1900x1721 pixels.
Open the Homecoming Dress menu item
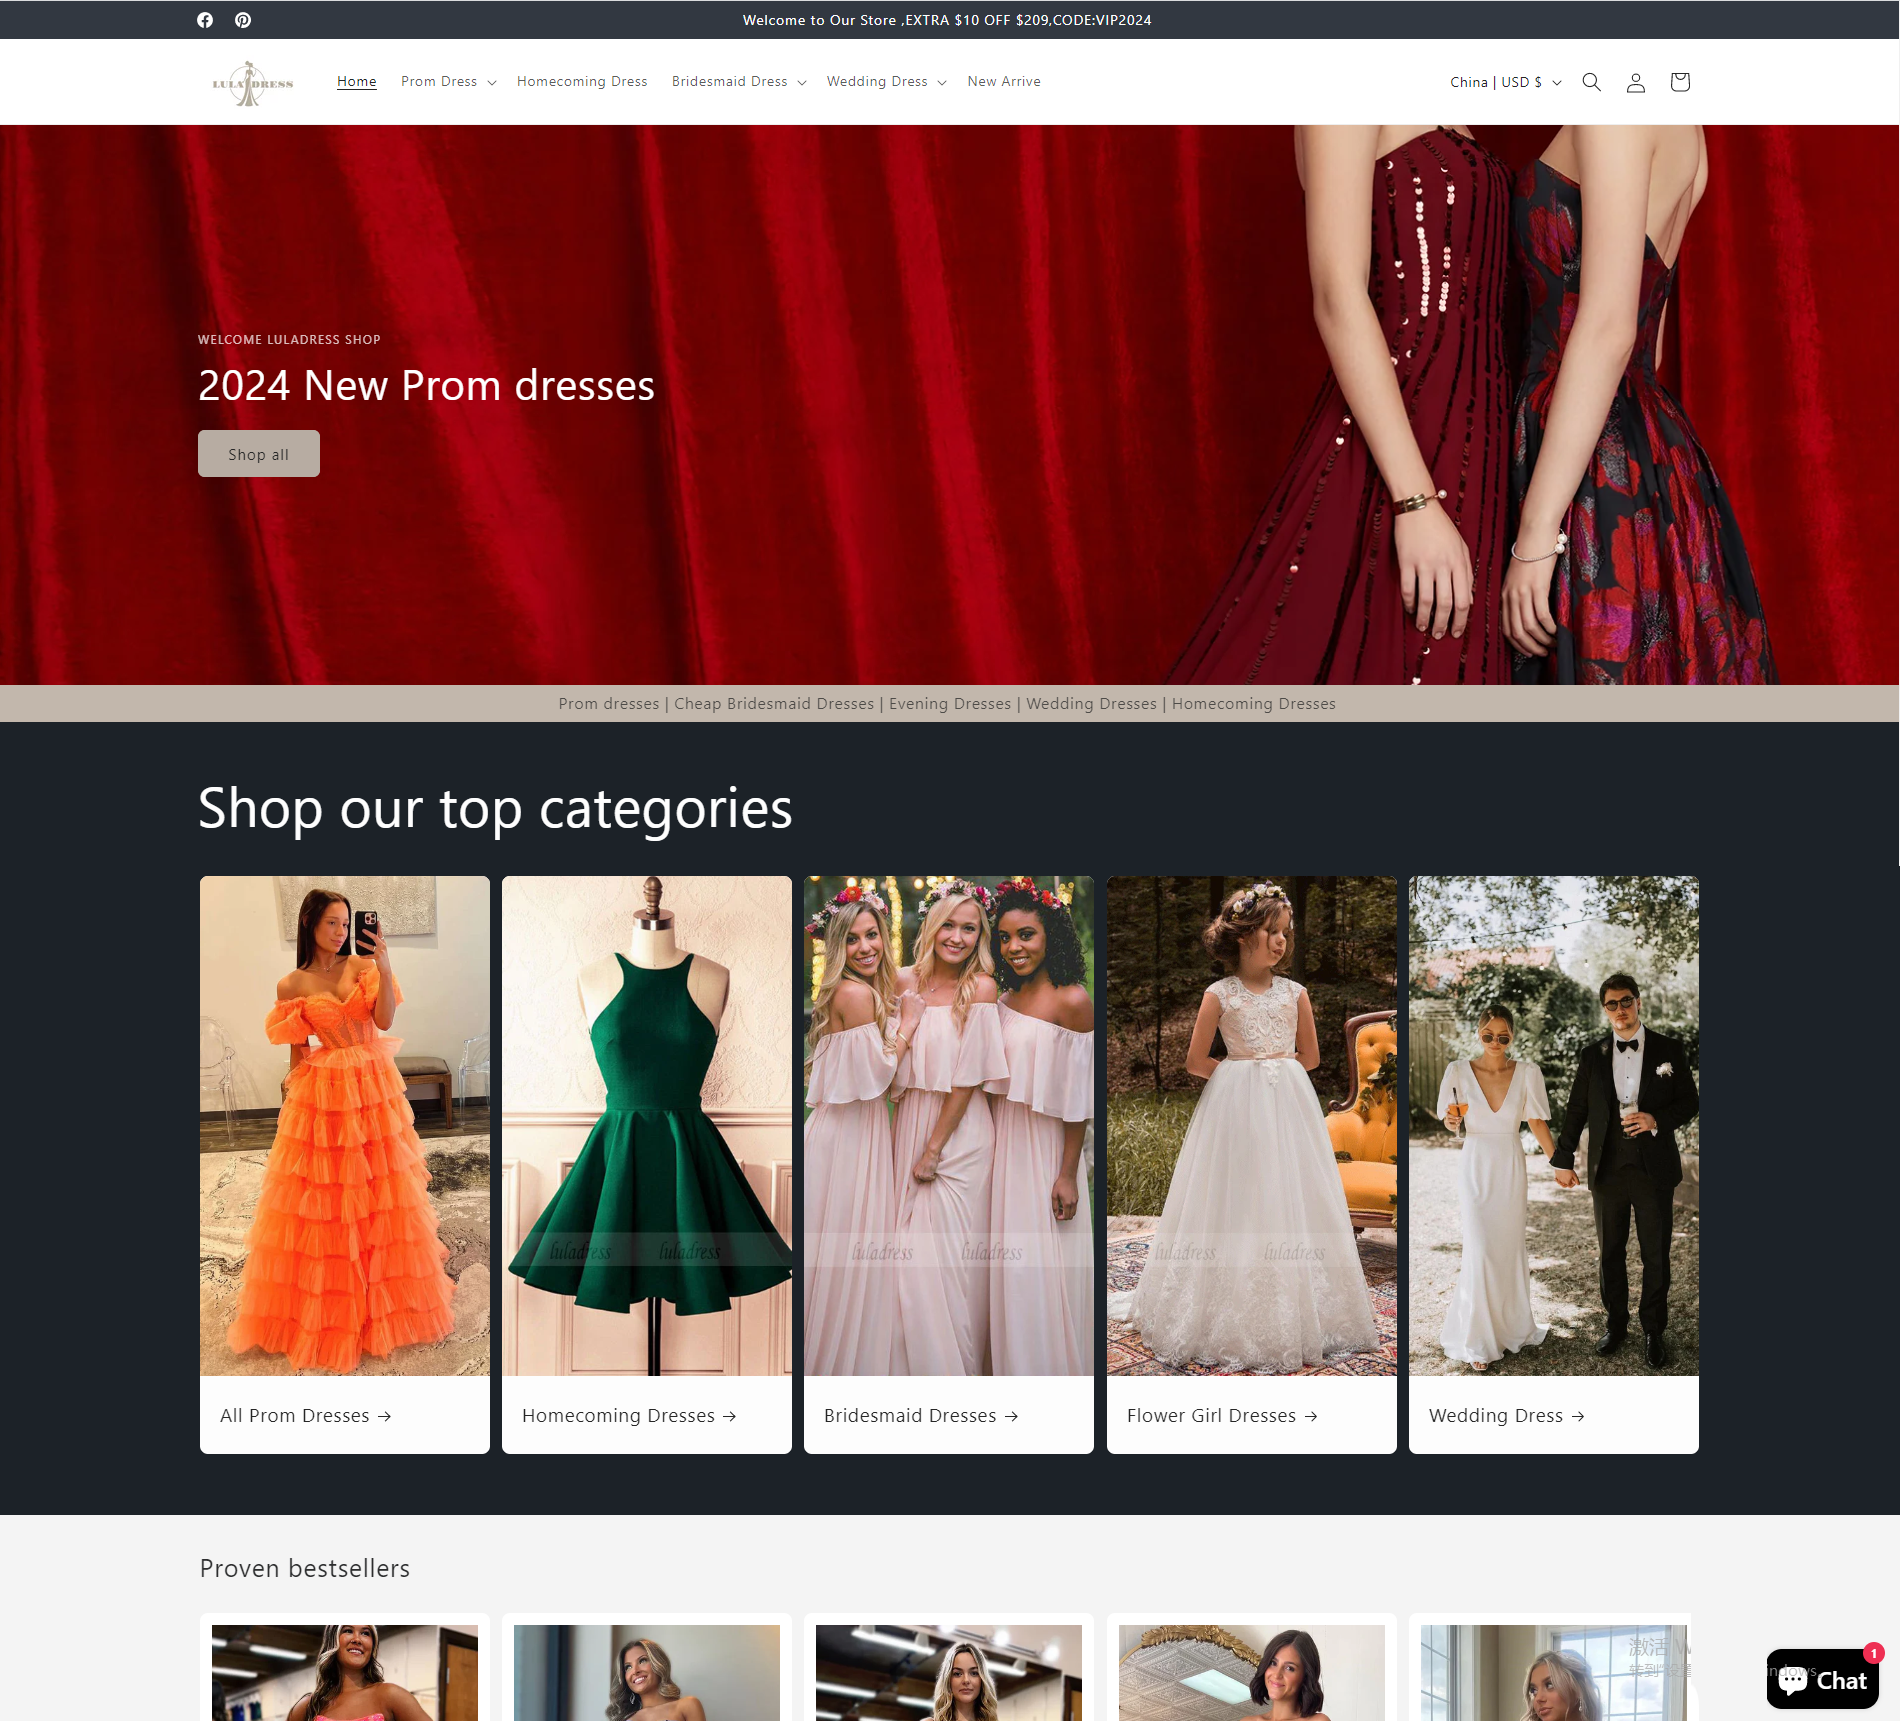tap(582, 82)
